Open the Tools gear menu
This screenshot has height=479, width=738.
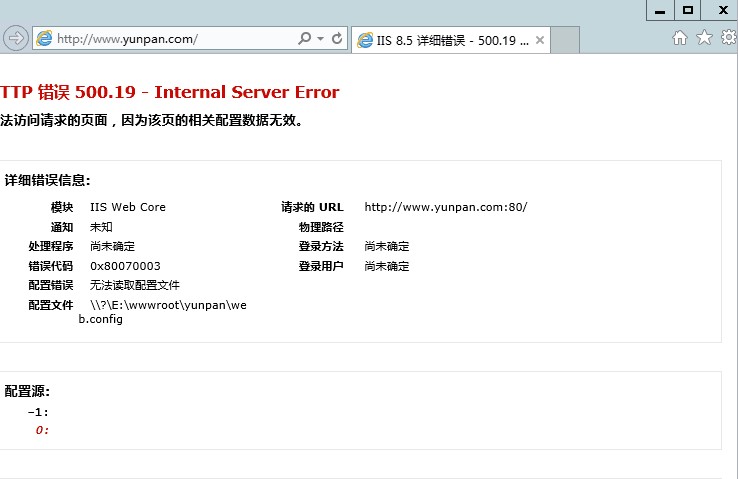click(727, 38)
